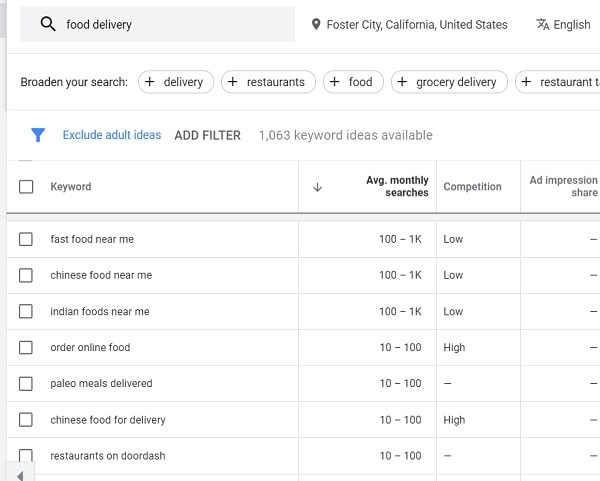
Task: Check the indian foods near me row
Action: click(26, 311)
